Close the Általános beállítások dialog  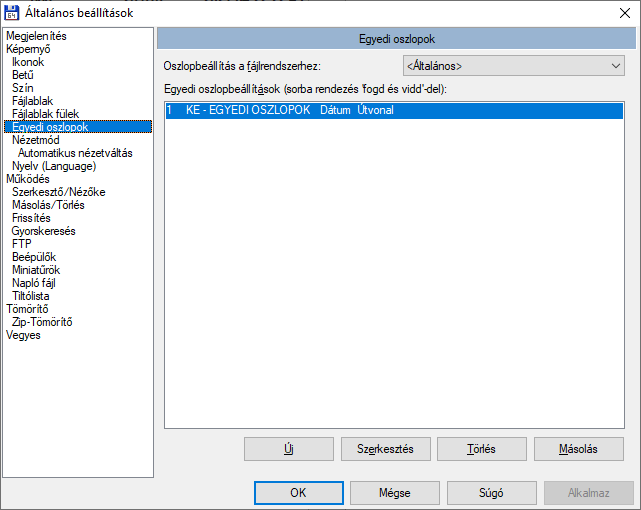click(x=625, y=13)
